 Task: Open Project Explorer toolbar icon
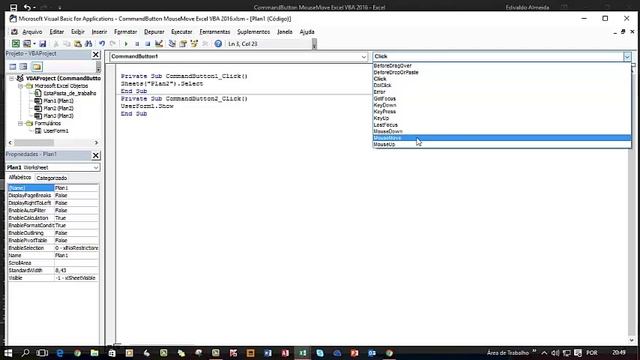tap(172, 44)
